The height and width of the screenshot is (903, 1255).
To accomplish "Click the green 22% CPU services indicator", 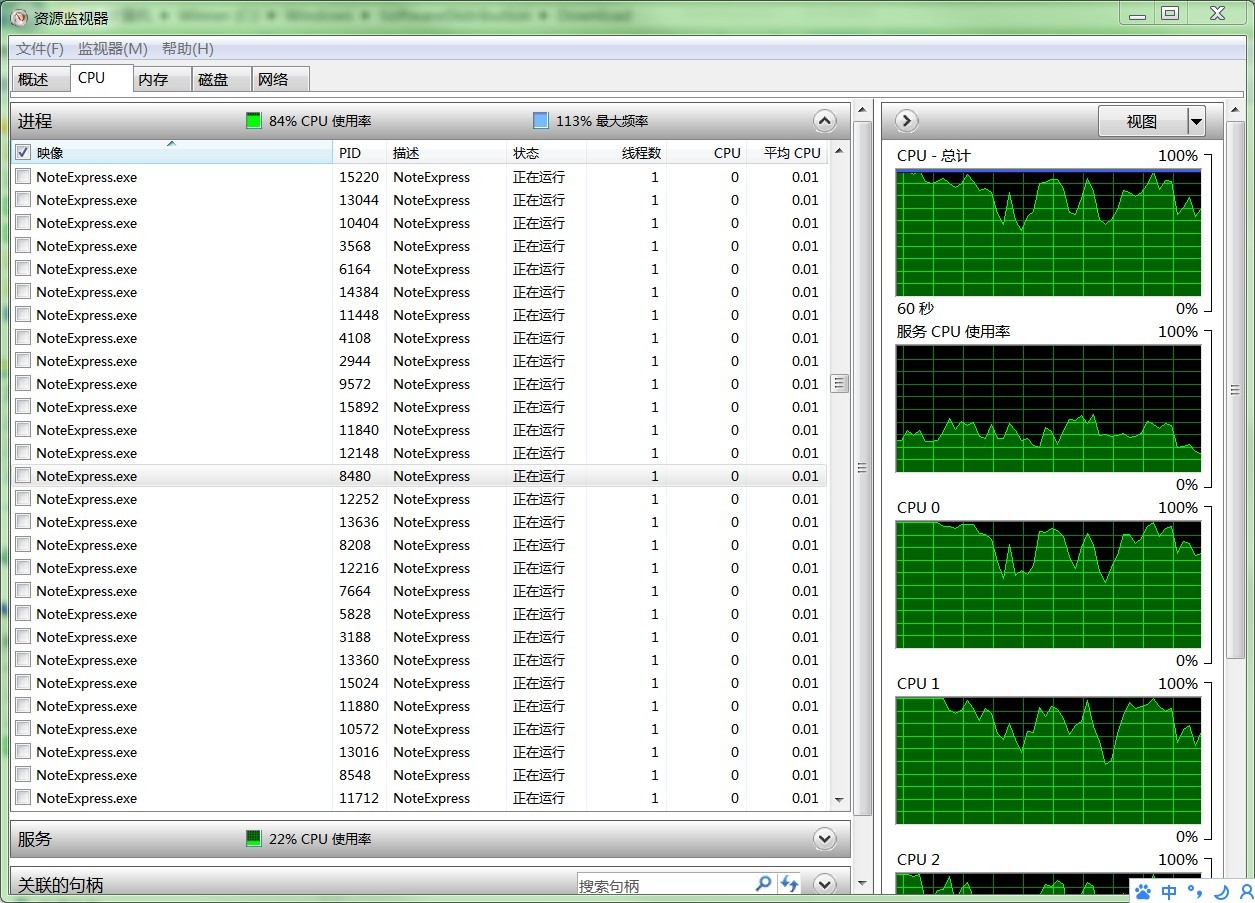I will click(254, 839).
